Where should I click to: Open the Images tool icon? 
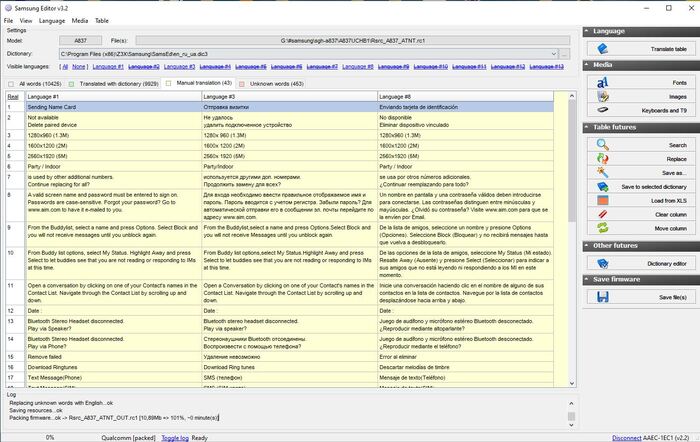tap(603, 96)
